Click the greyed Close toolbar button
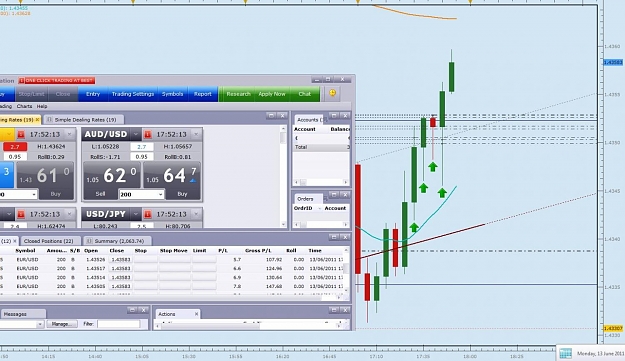Screen dimensions: 625x361 [x=63, y=94]
